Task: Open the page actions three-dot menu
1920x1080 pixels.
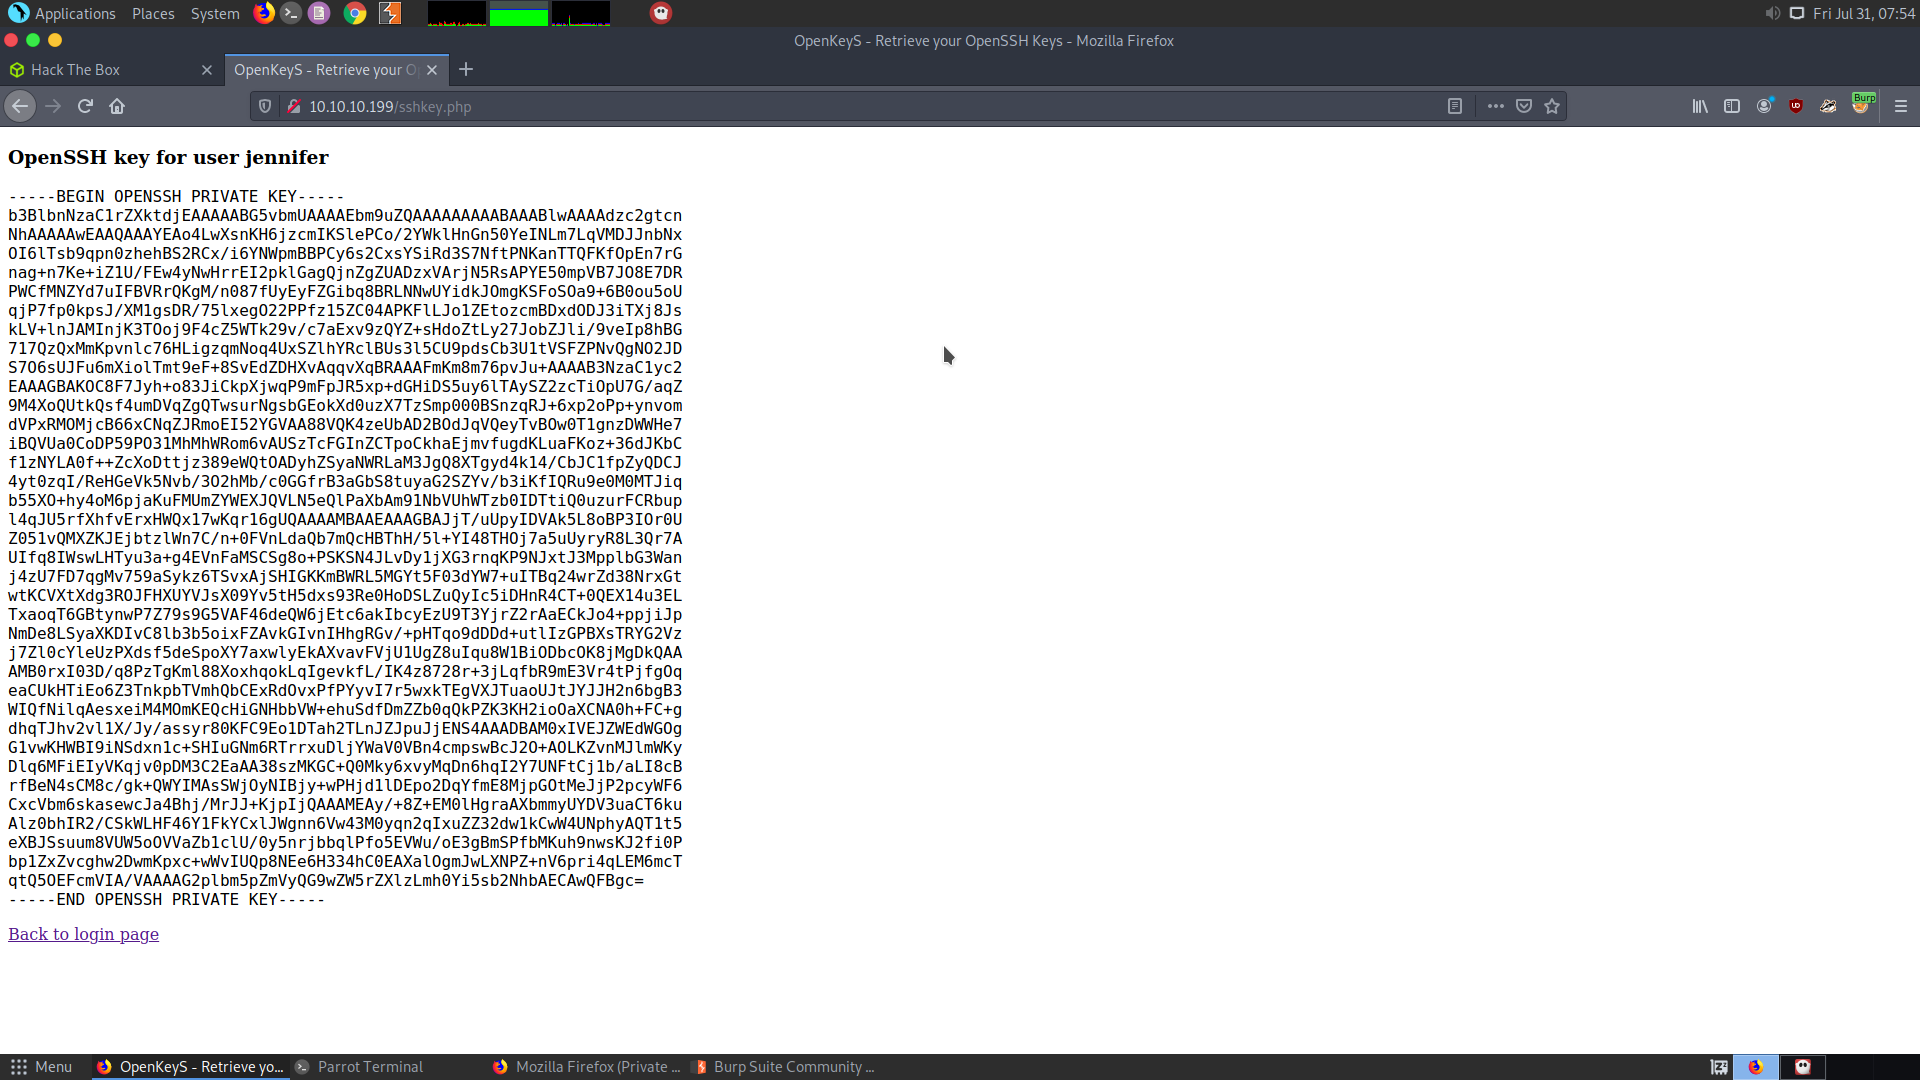Action: pos(1495,106)
